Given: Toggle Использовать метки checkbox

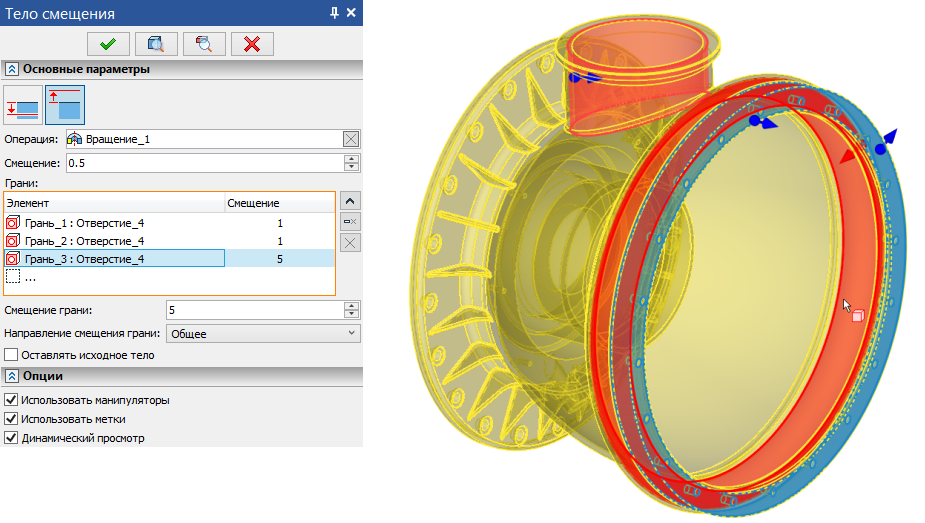Looking at the screenshot, I should pos(11,419).
